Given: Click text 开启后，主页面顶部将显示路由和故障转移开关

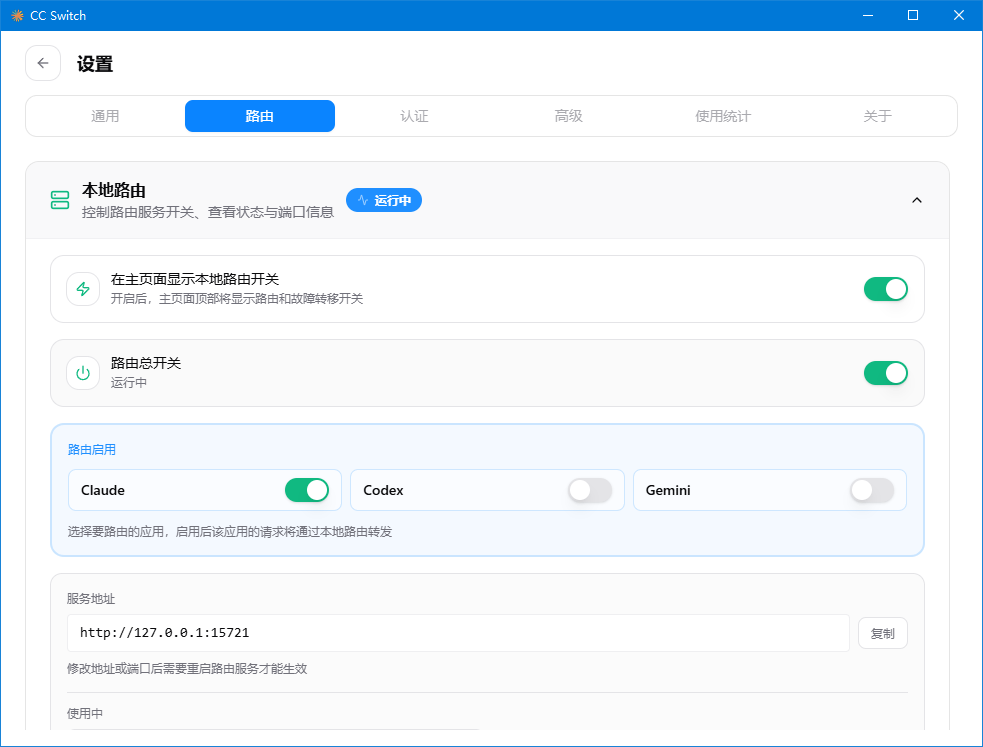Looking at the screenshot, I should pyautogui.click(x=237, y=298).
